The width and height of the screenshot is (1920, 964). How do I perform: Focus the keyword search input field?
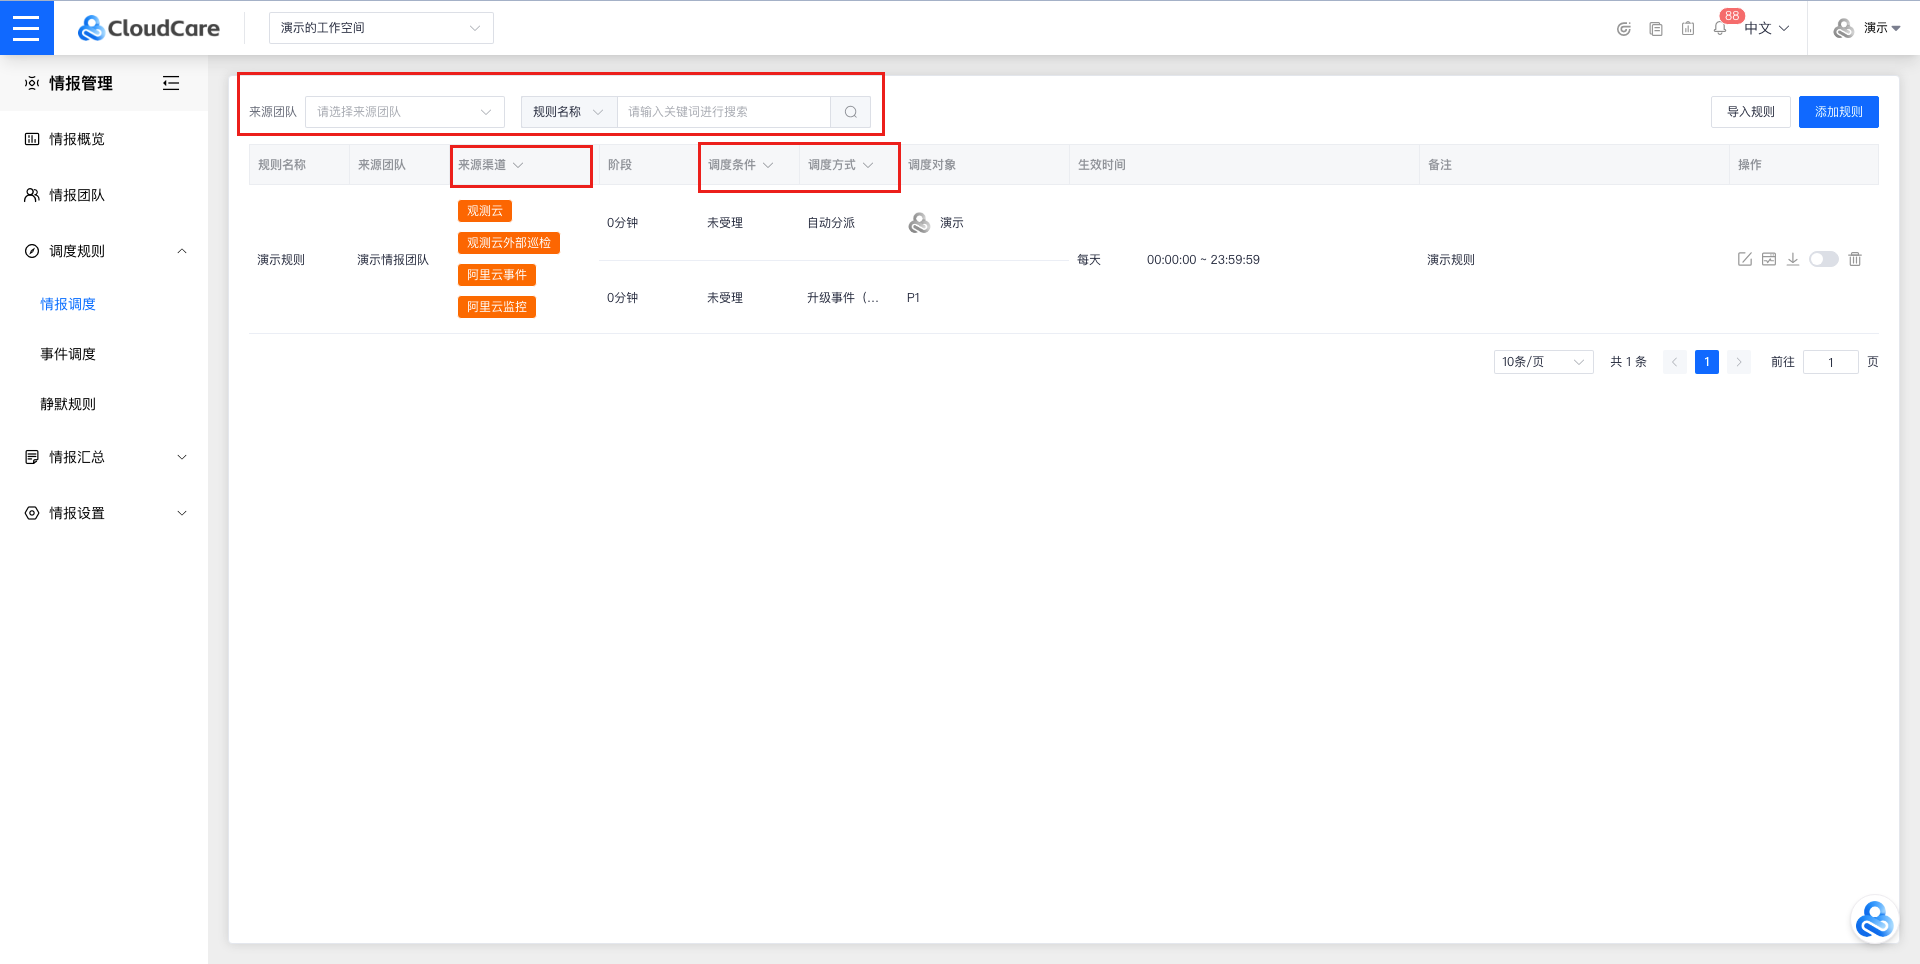click(723, 112)
